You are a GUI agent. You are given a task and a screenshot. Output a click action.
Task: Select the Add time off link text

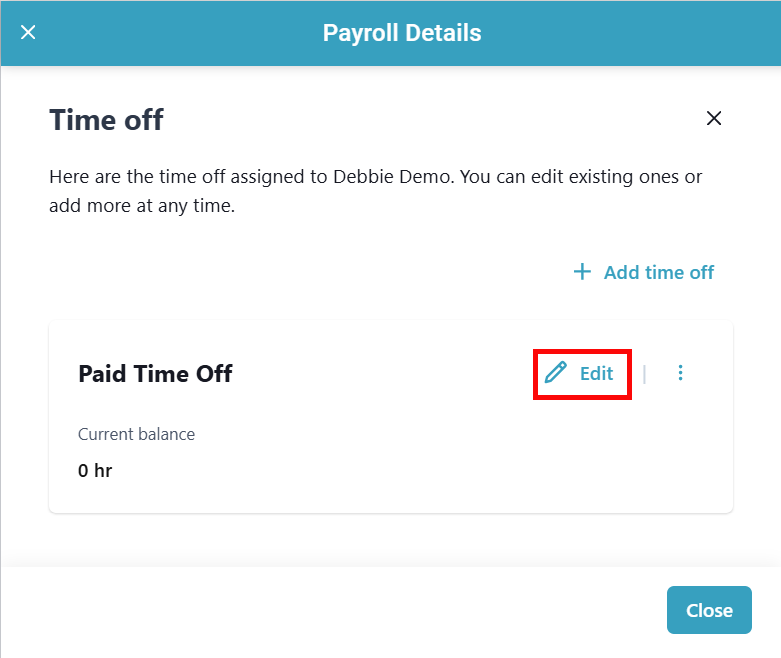click(658, 272)
